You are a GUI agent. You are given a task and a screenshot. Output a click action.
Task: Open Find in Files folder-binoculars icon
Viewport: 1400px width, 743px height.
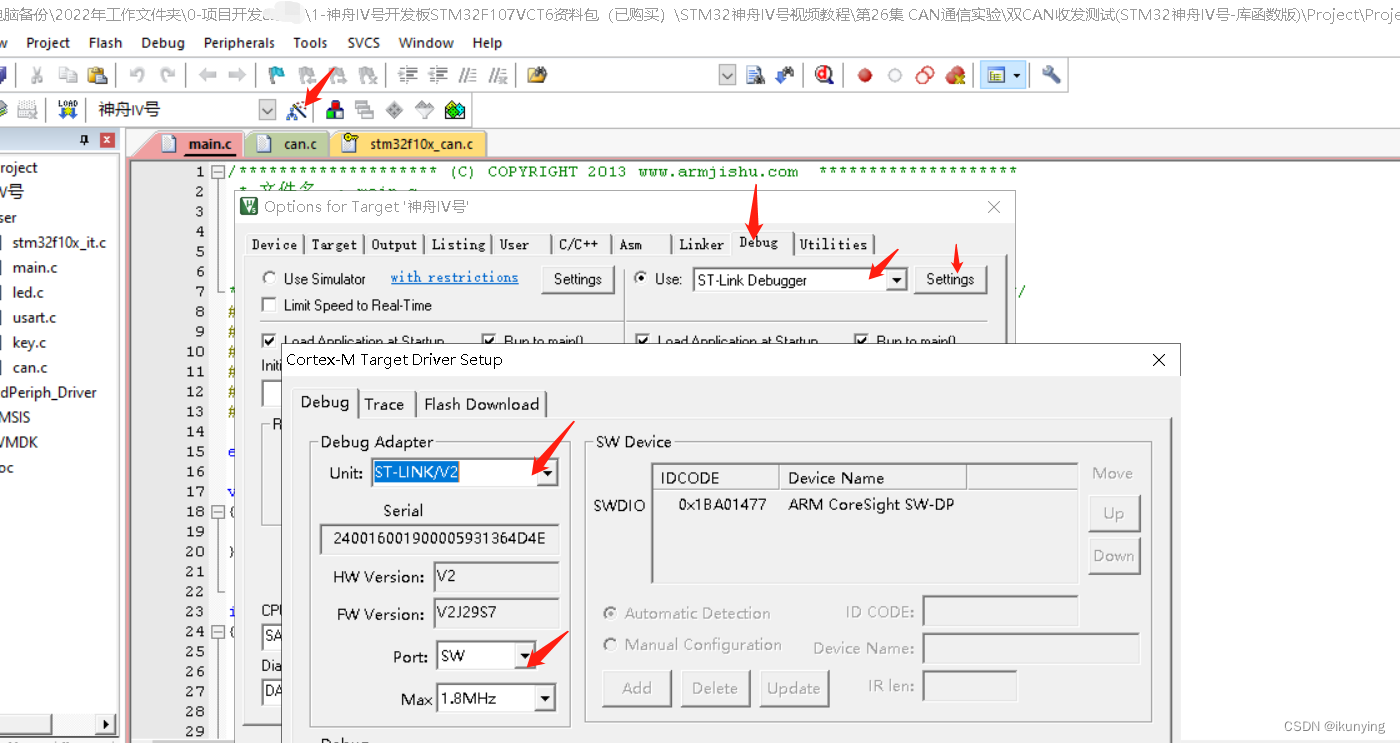click(537, 75)
